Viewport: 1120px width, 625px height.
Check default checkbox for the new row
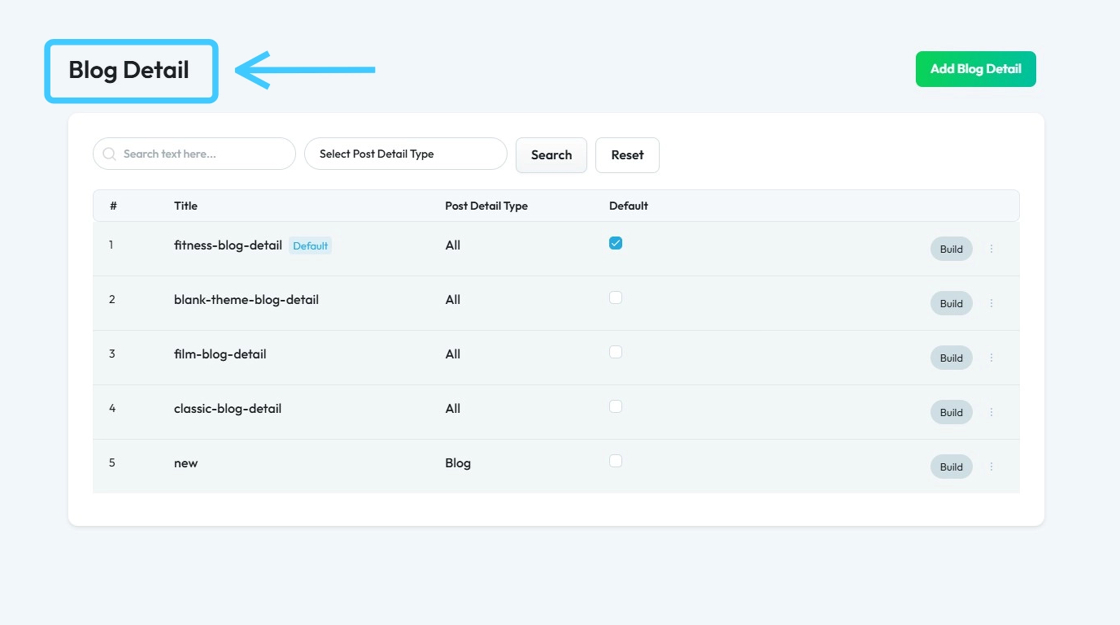(x=616, y=461)
